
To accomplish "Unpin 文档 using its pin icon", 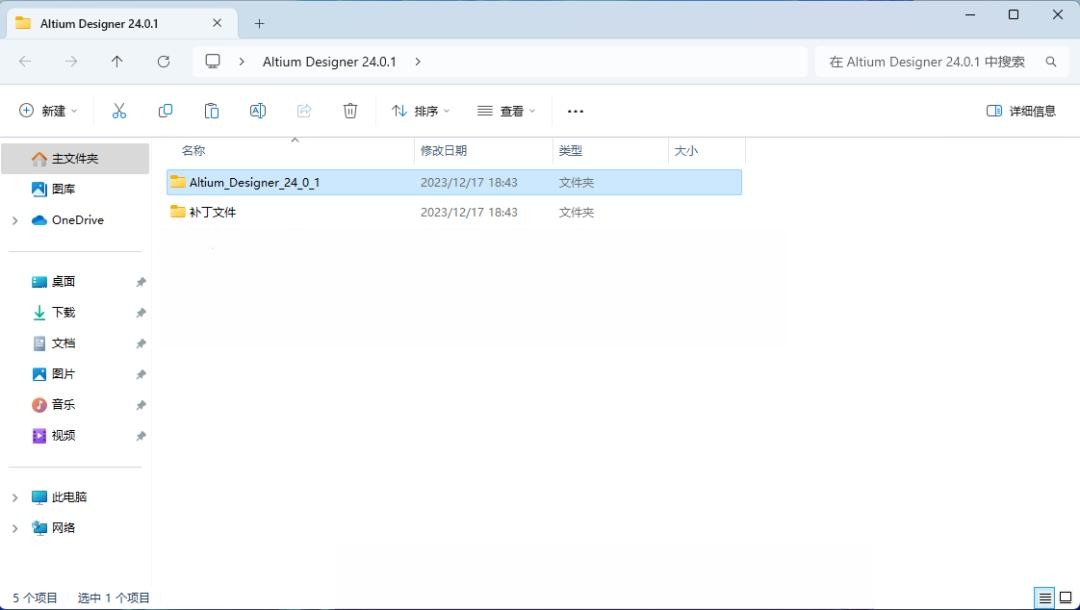I will 141,343.
